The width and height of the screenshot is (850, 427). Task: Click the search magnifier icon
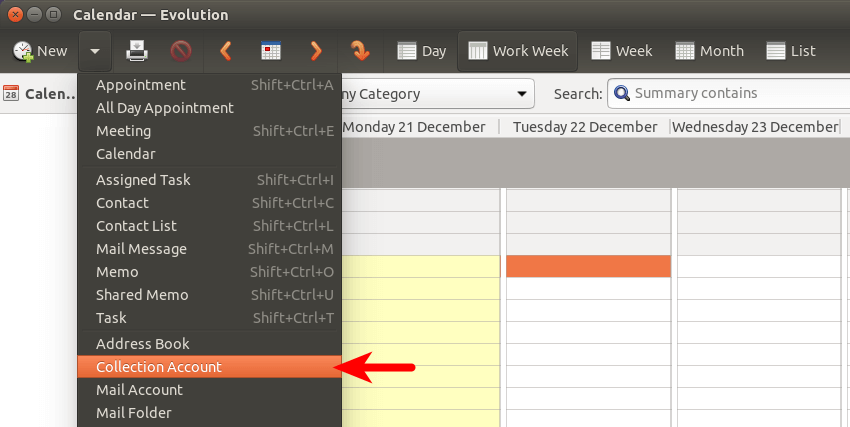pyautogui.click(x=622, y=94)
